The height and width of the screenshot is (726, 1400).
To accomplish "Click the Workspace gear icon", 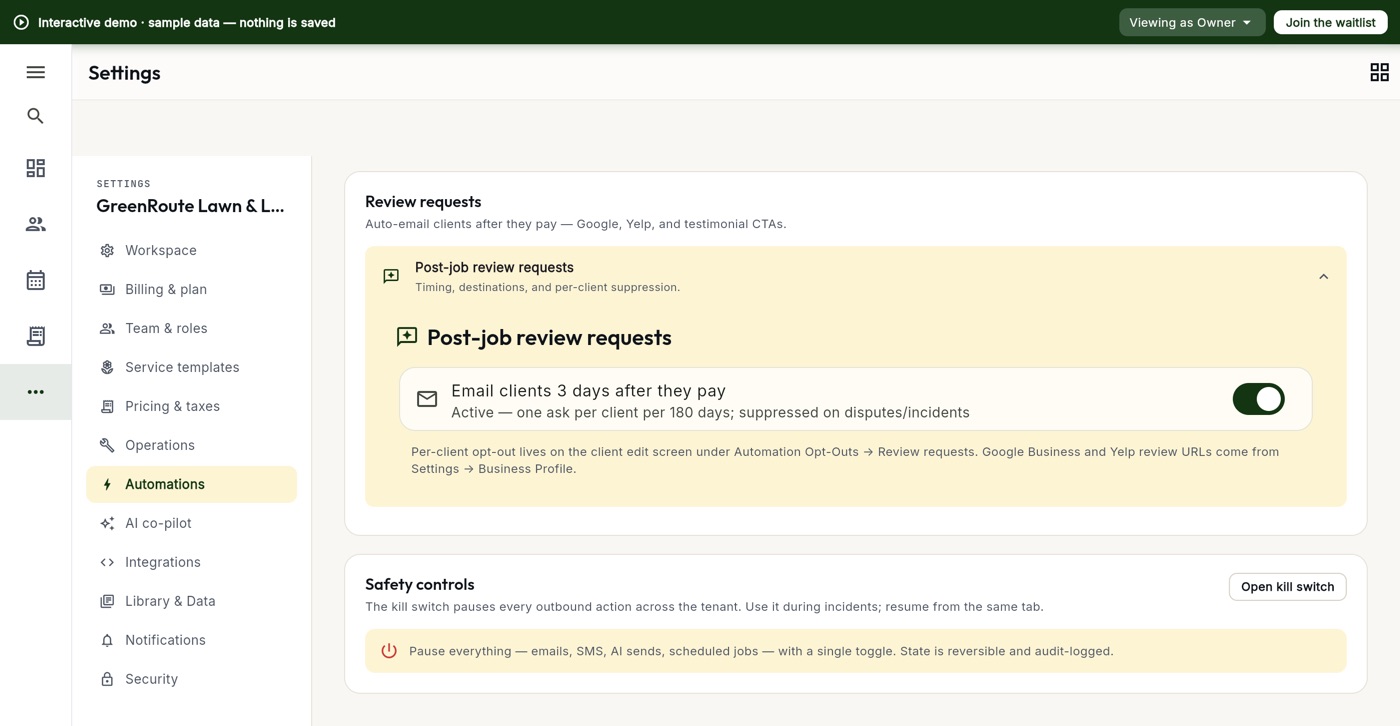I will [107, 250].
